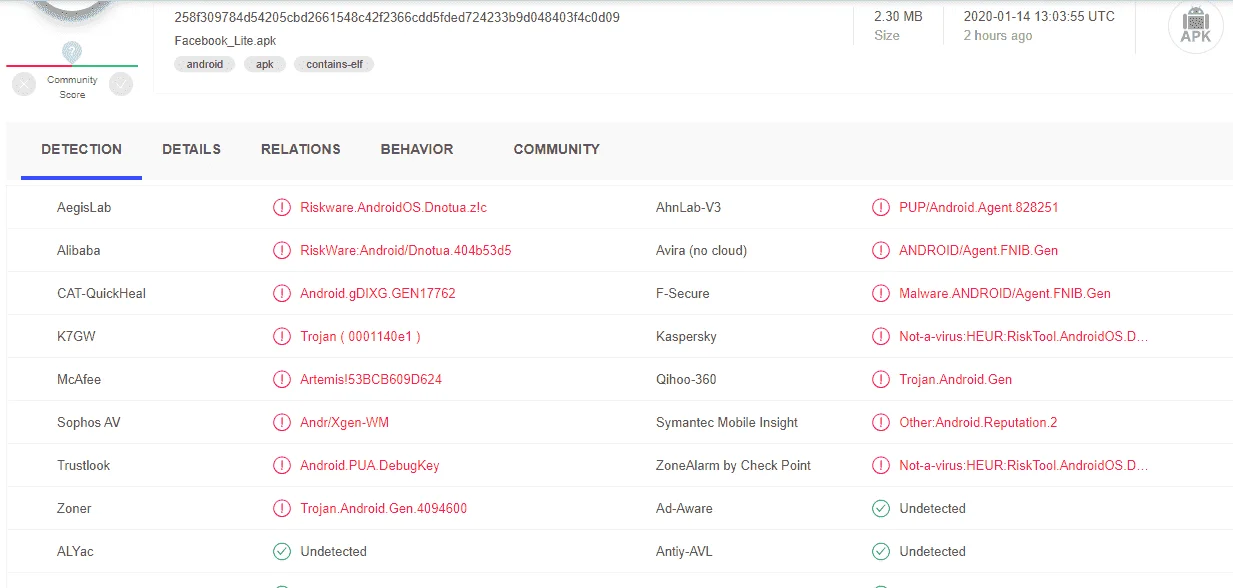The height and width of the screenshot is (588, 1233).
Task: Click the community score upvote check icon
Action: click(121, 85)
